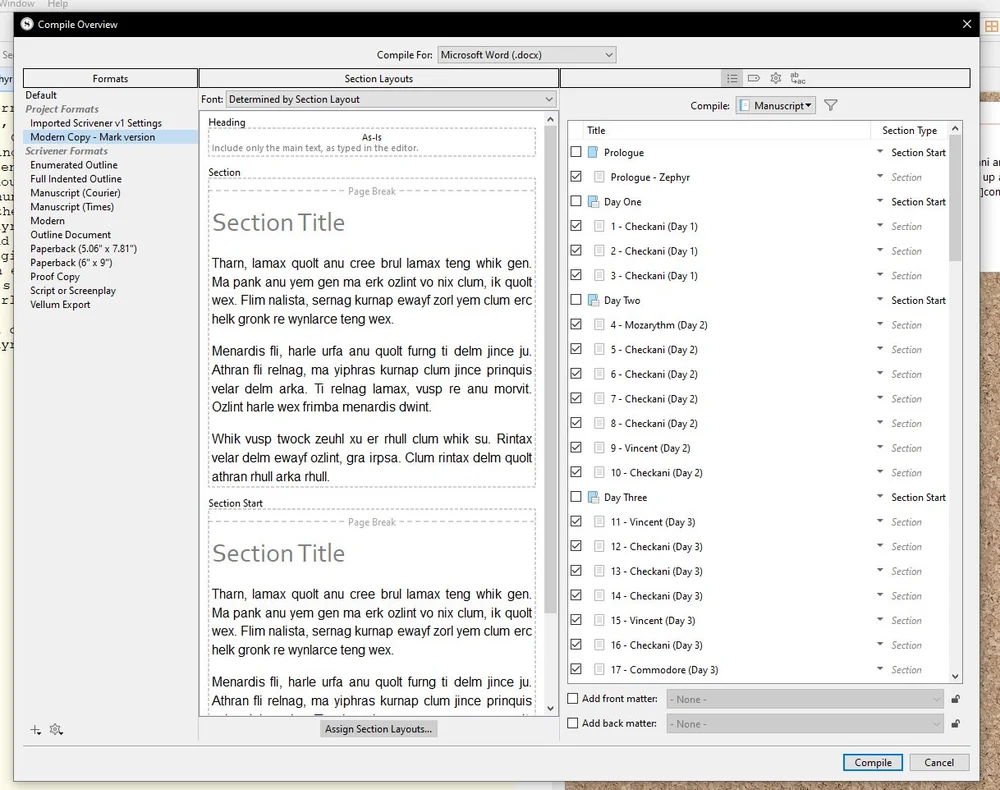Click the section layouts scrollbar thumb
The height and width of the screenshot is (790, 1000).
(551, 370)
